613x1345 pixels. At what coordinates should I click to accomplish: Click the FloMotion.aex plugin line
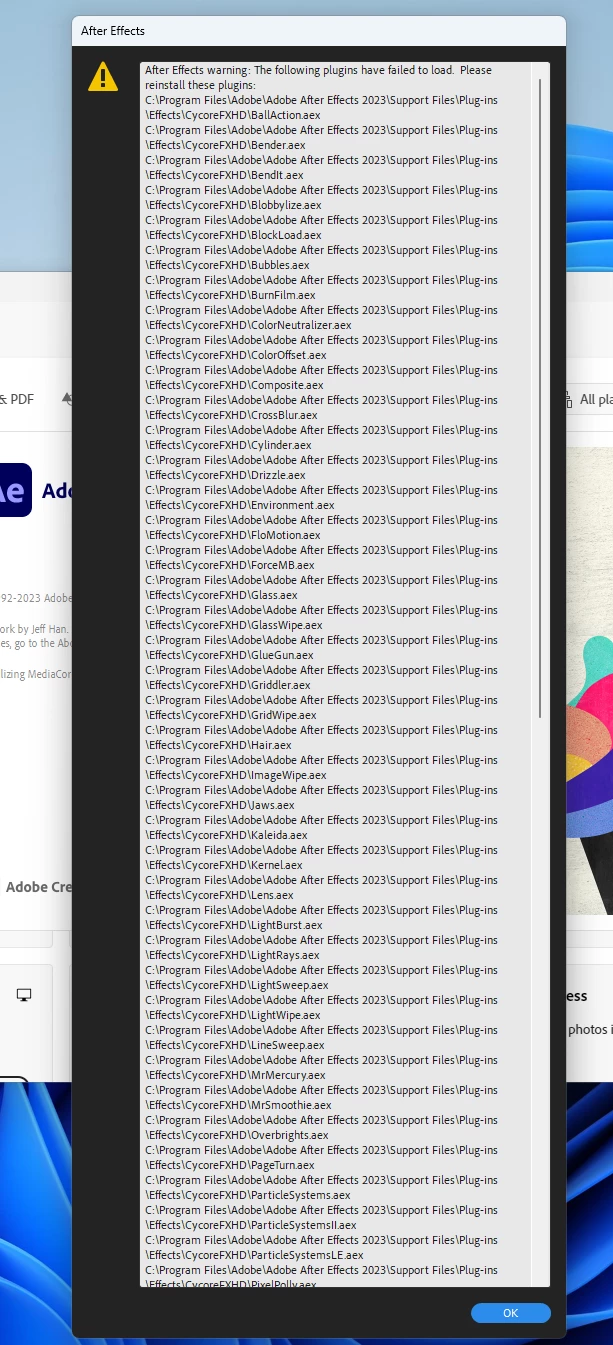click(x=233, y=535)
